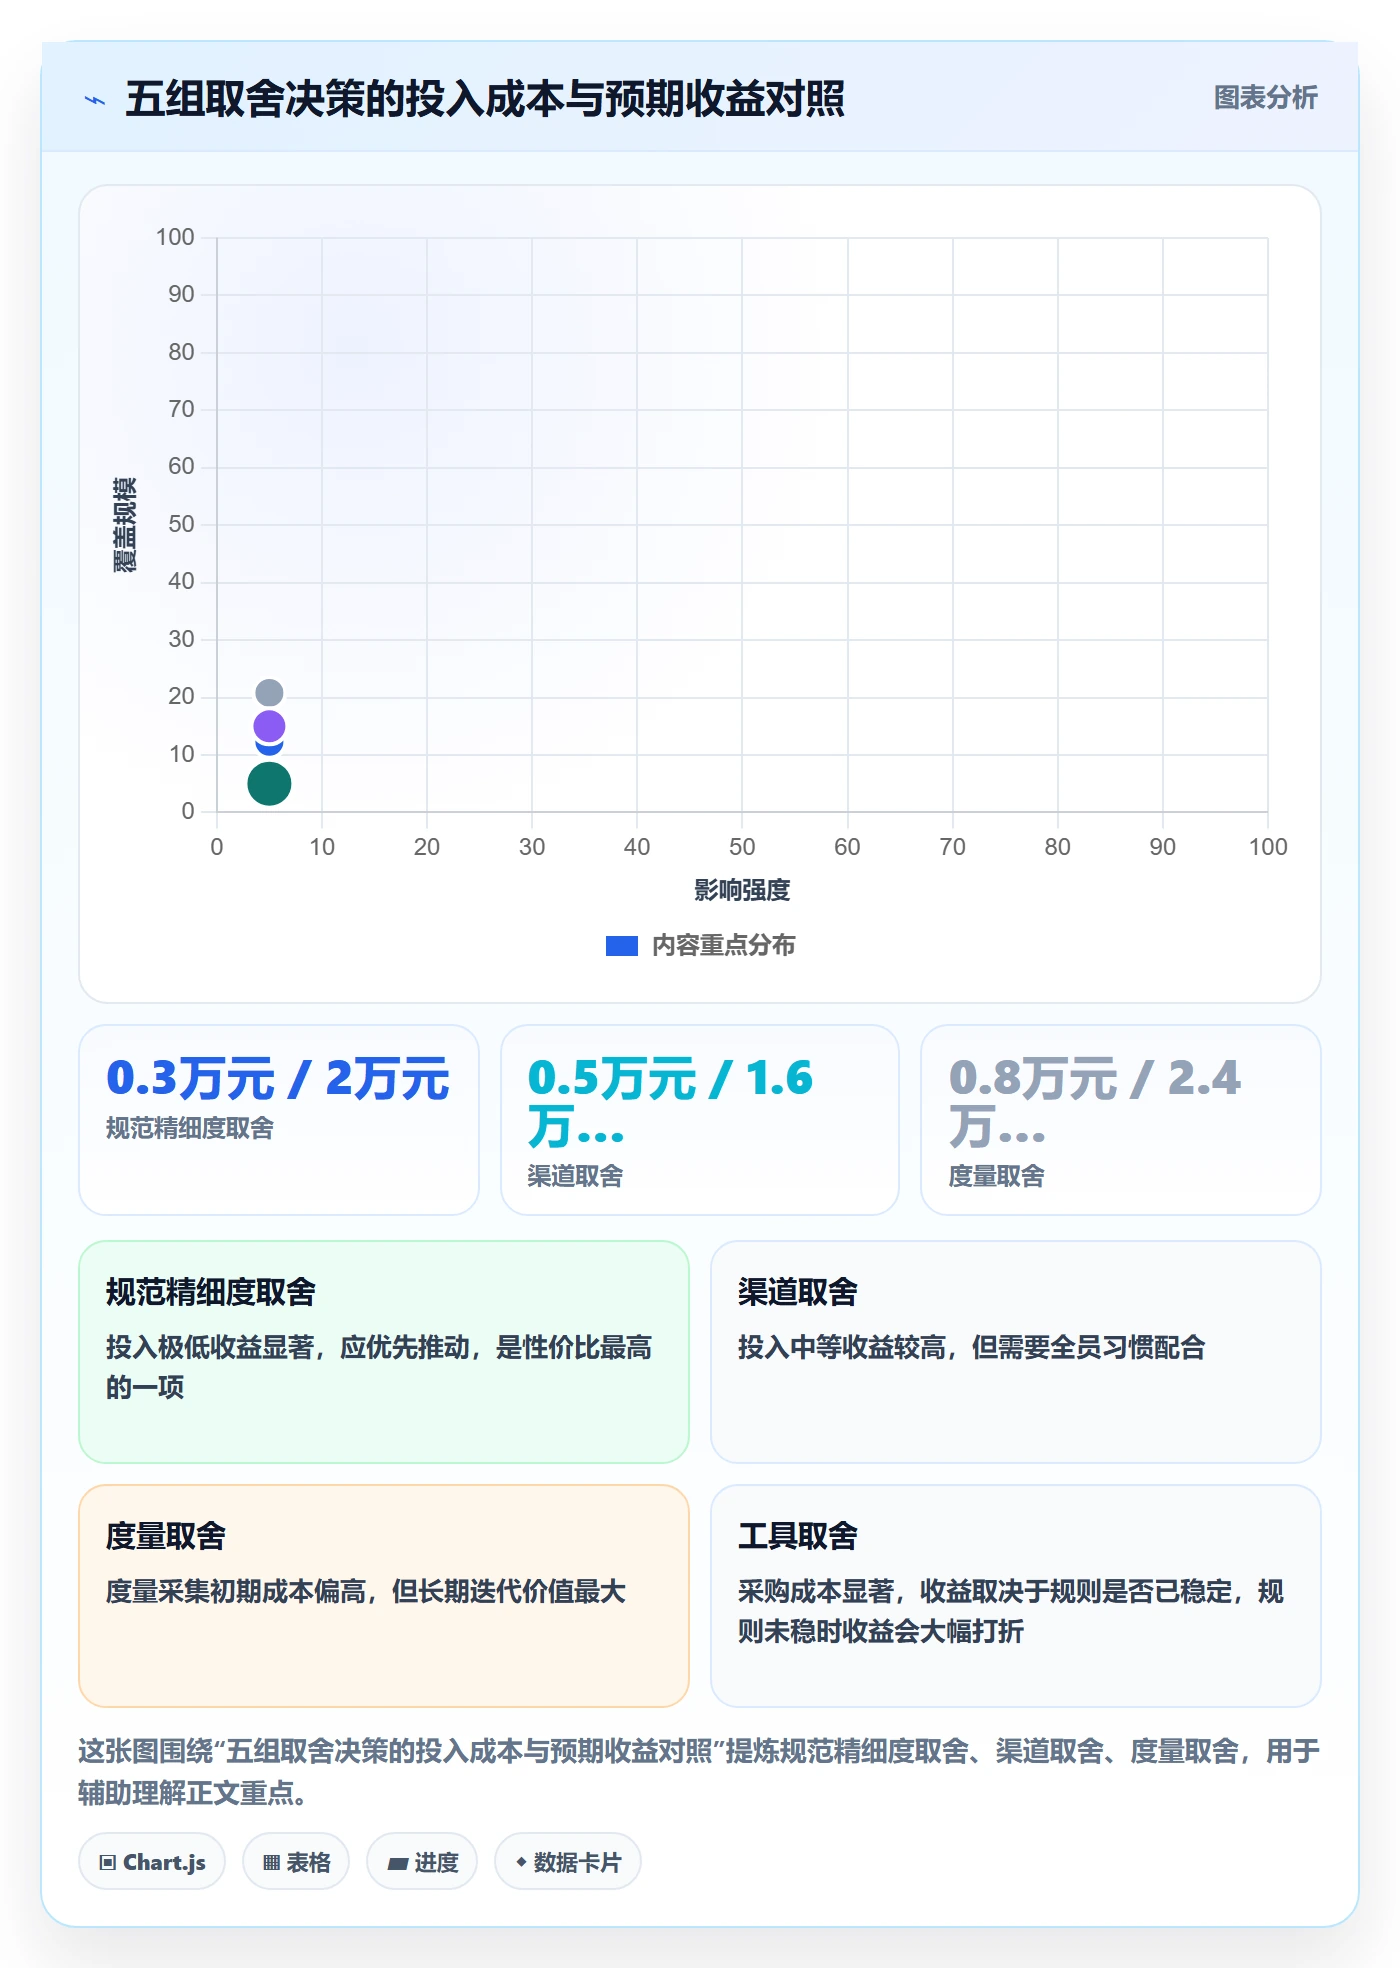Screen dimensions: 1400x1968
Task: Click the Chart.js tag icon
Action: point(108,1863)
